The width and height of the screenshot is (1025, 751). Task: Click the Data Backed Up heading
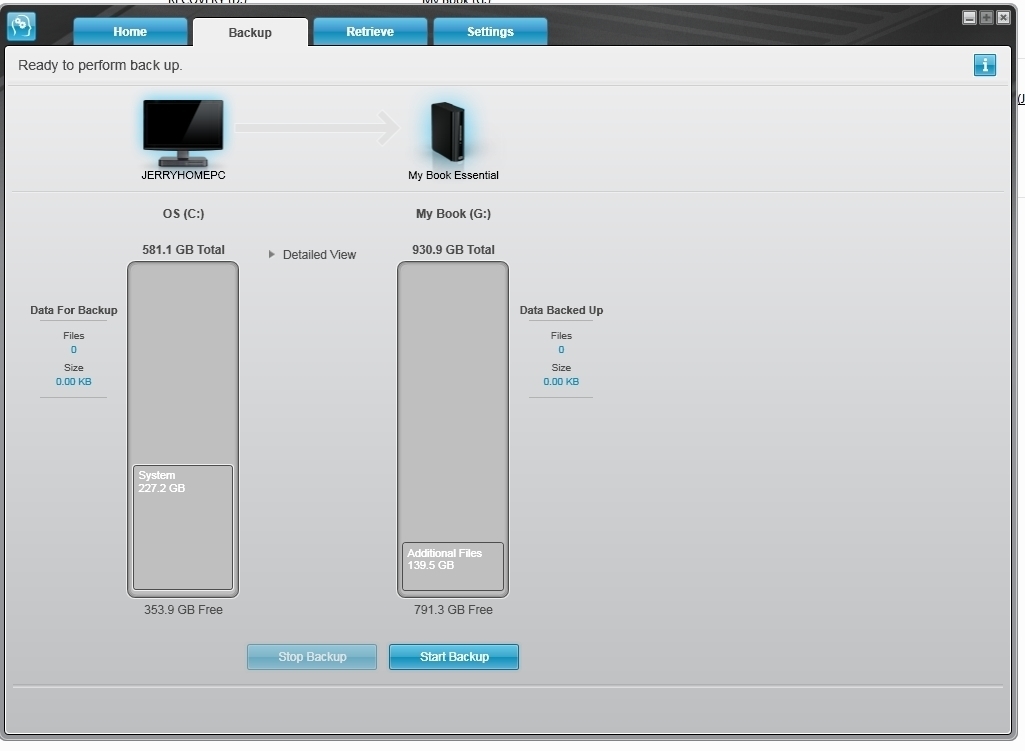click(561, 310)
